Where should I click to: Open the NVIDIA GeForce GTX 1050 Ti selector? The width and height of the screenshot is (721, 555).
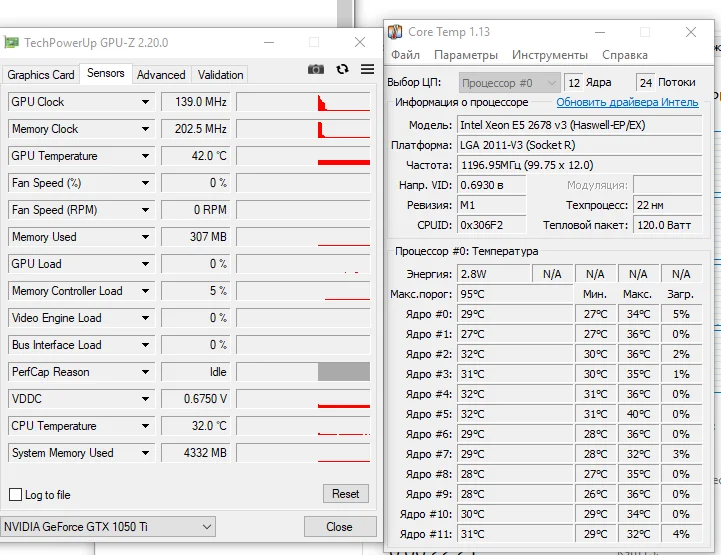pos(108,526)
